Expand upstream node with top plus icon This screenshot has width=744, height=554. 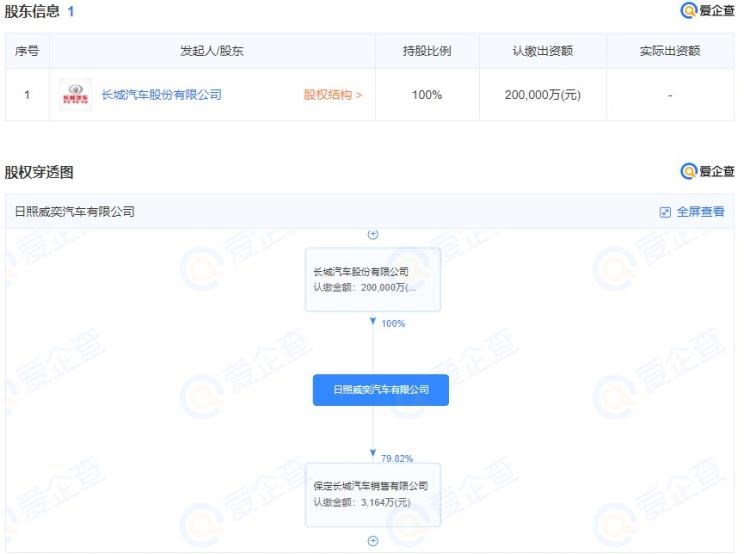pyautogui.click(x=373, y=234)
